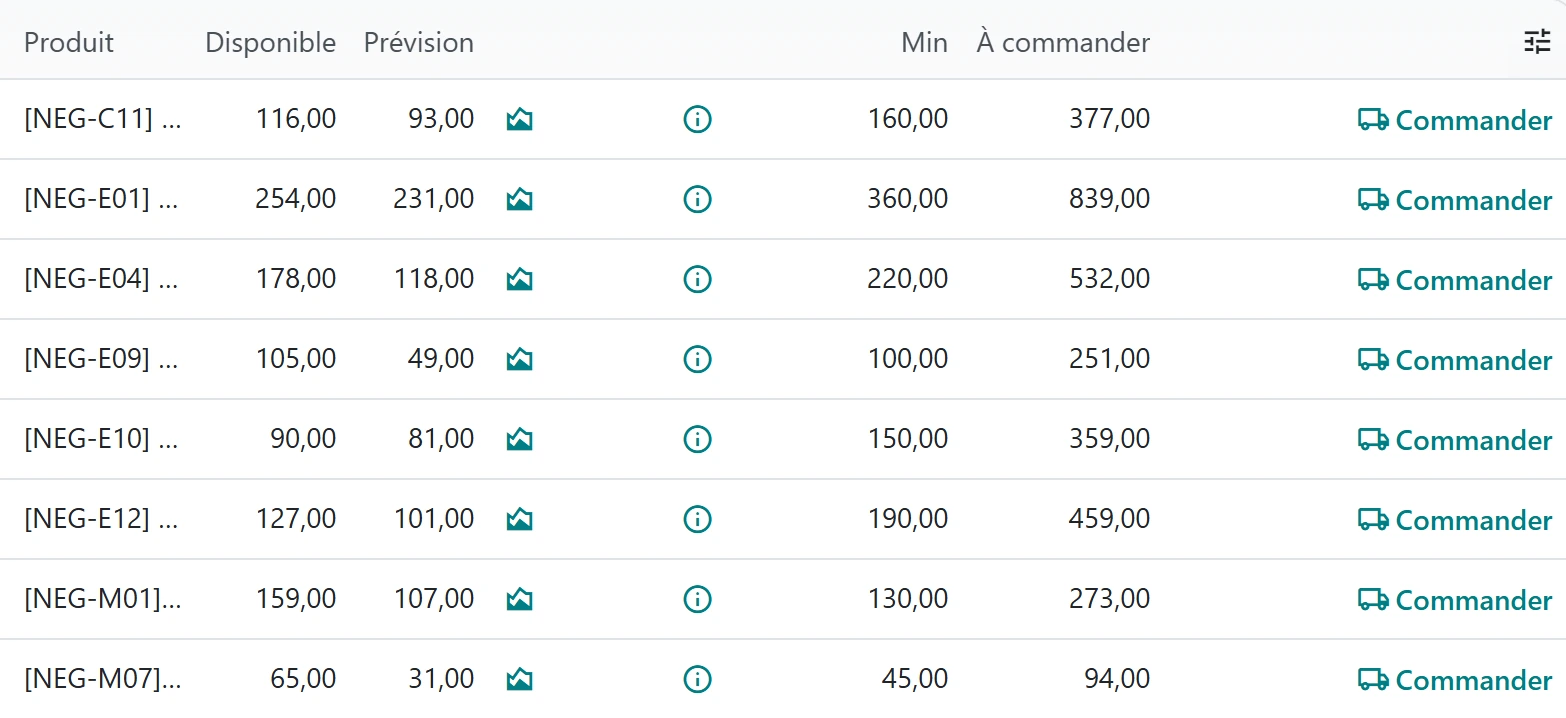Open forecast chart for NEG-E04

[519, 280]
